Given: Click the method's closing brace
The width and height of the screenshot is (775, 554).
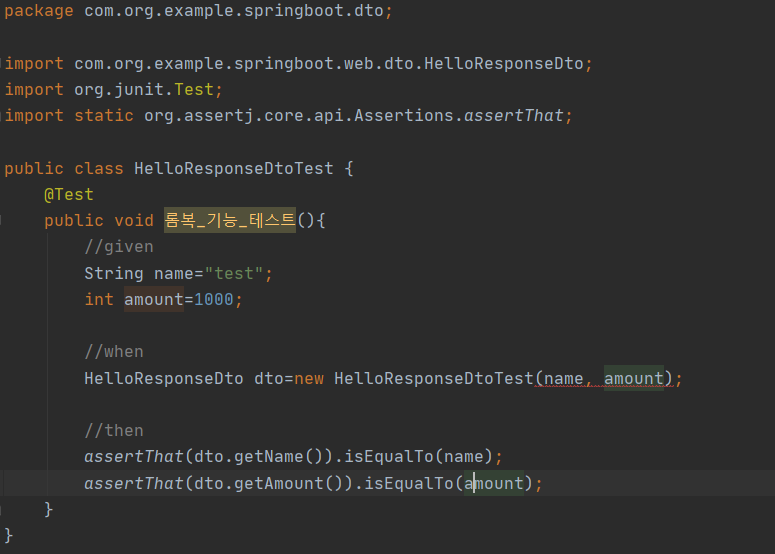Looking at the screenshot, I should (x=48, y=509).
